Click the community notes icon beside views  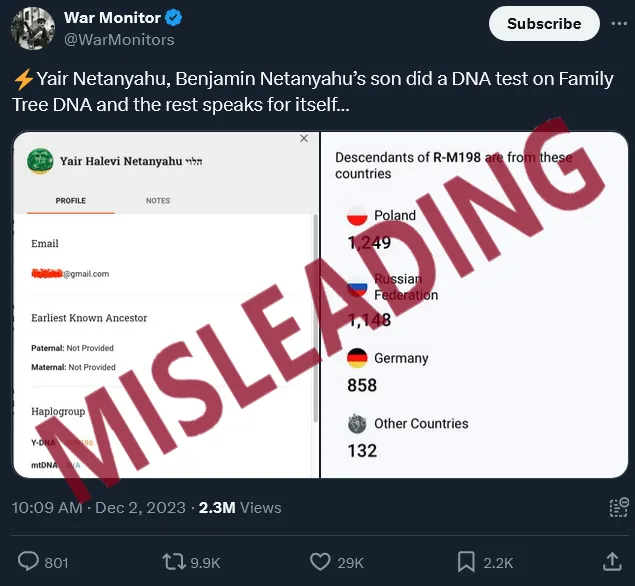click(619, 507)
